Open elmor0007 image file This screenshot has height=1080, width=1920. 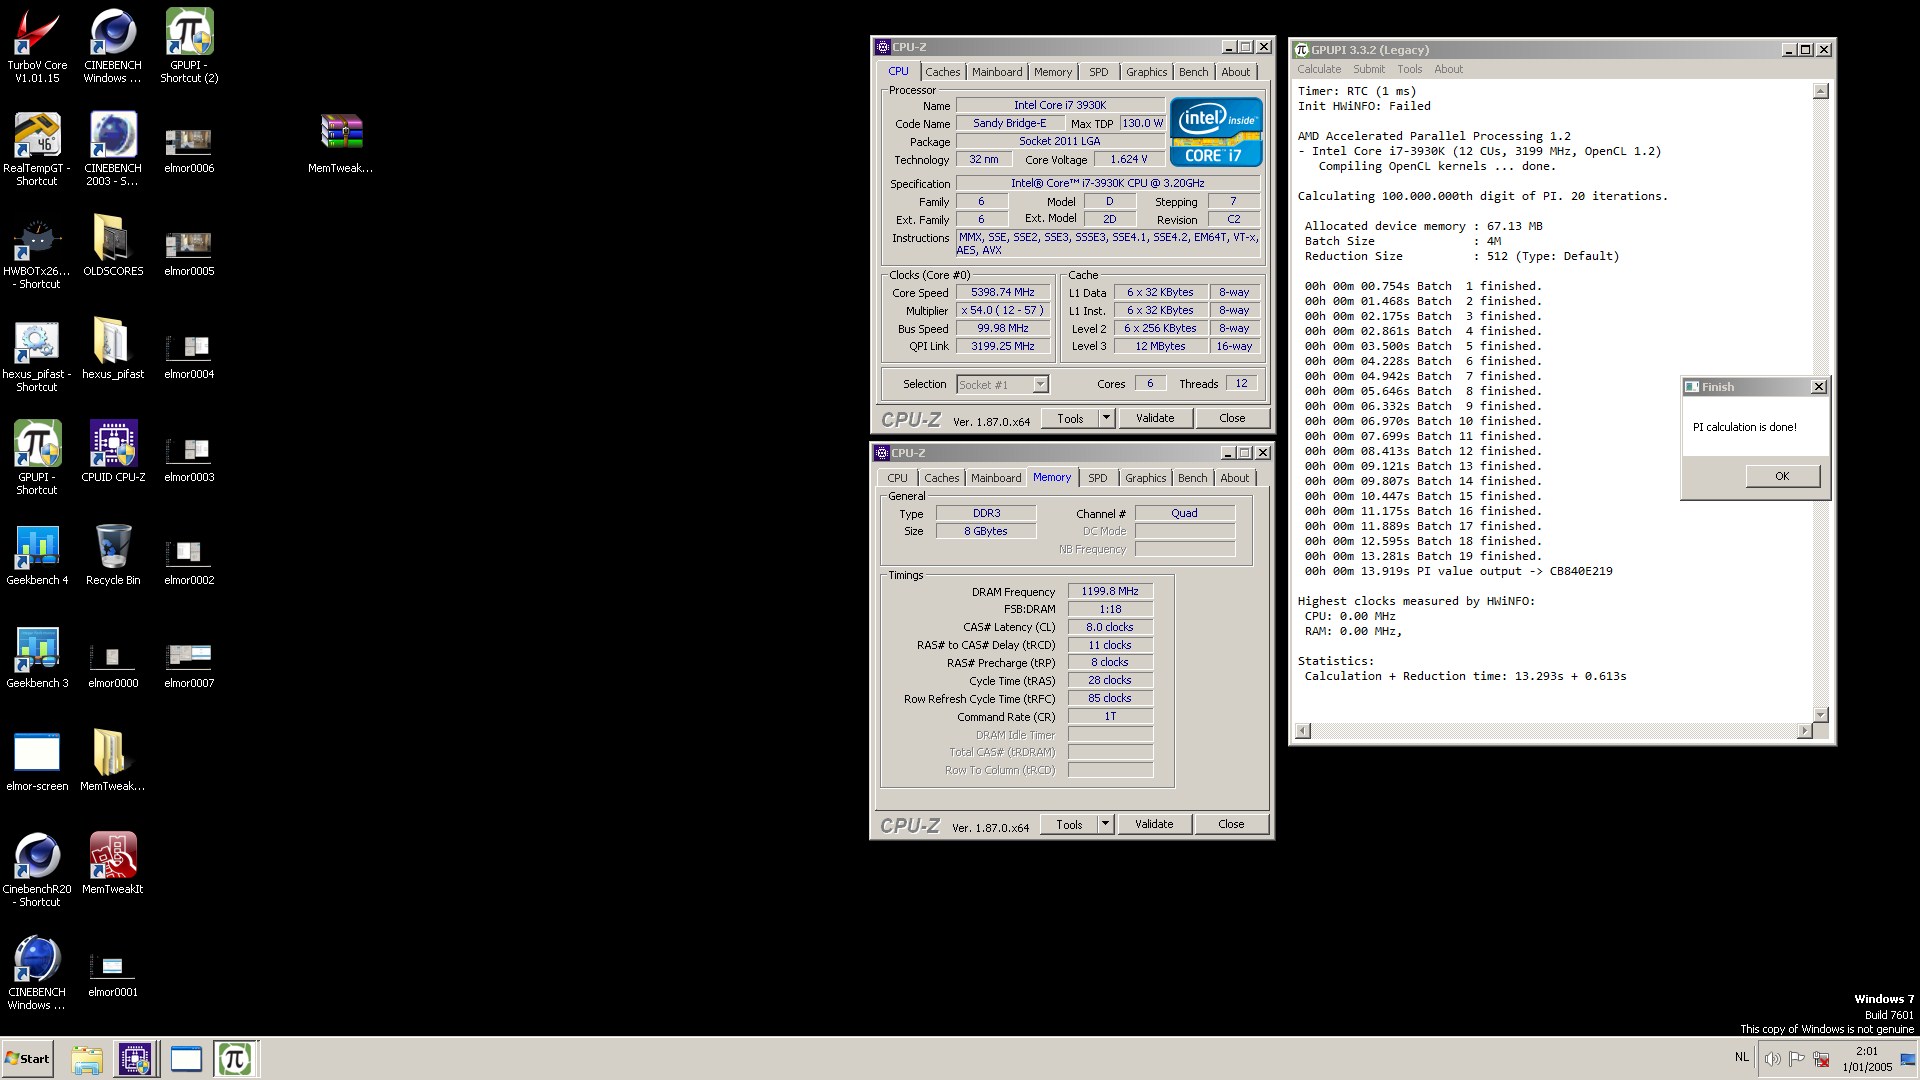[x=189, y=665]
